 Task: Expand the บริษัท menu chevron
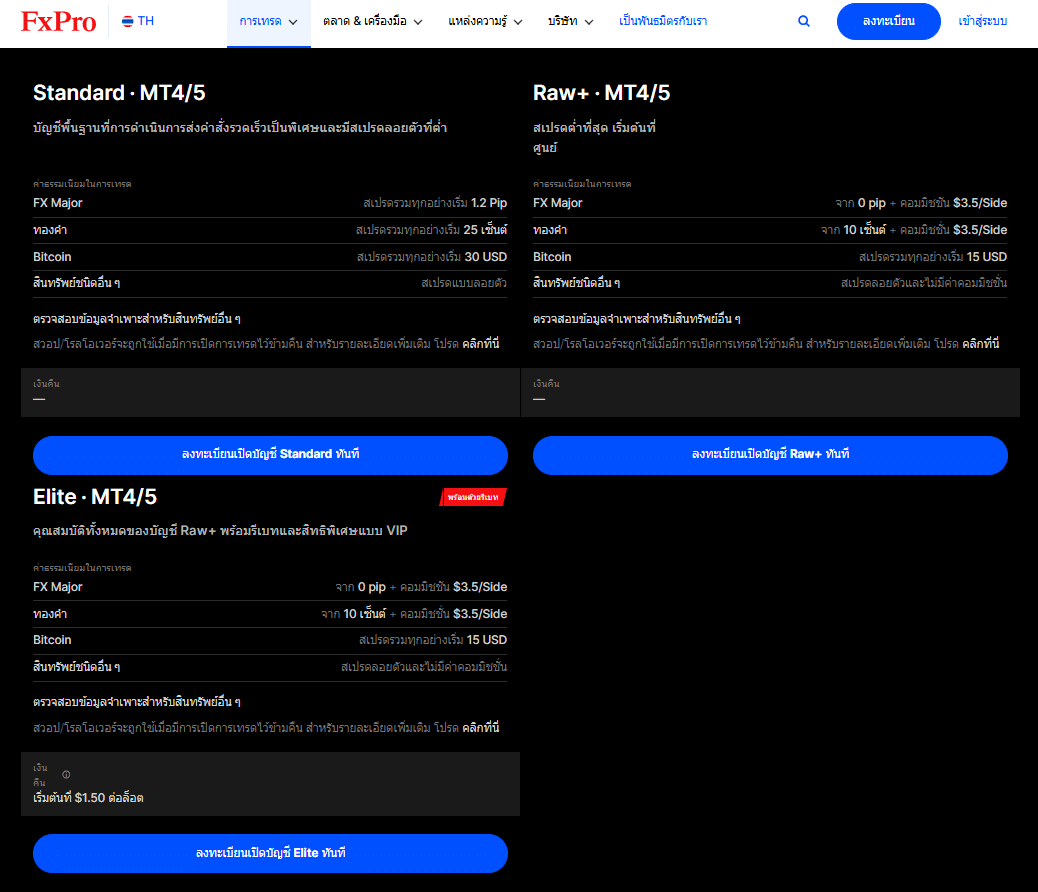(x=589, y=22)
